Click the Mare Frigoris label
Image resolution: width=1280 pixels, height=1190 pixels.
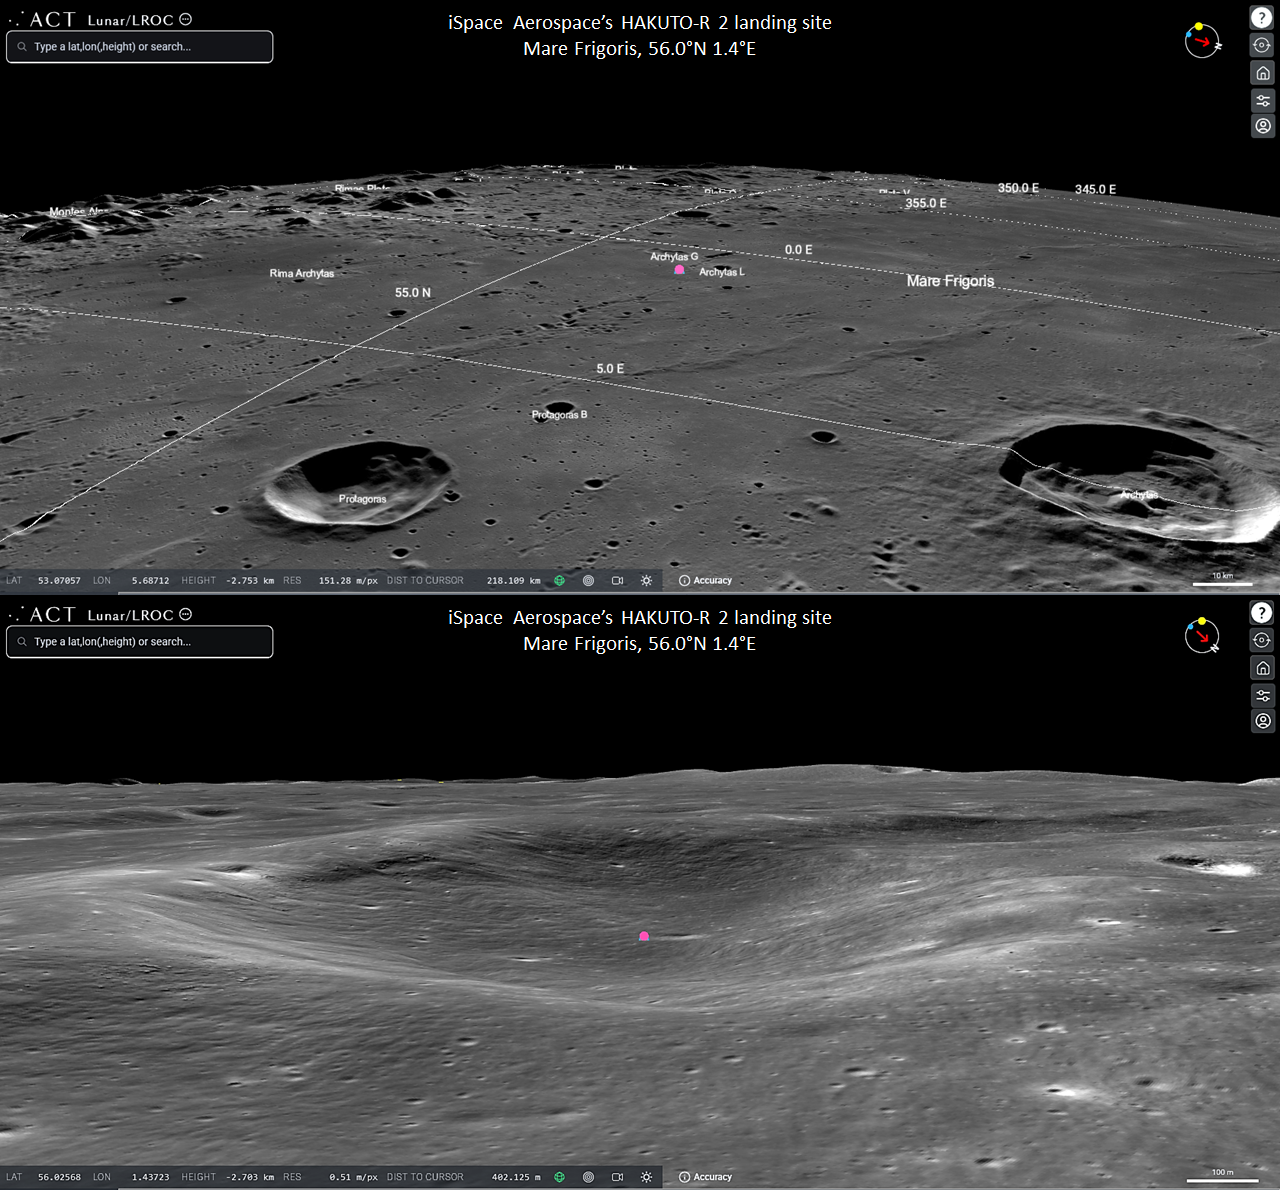(x=951, y=281)
